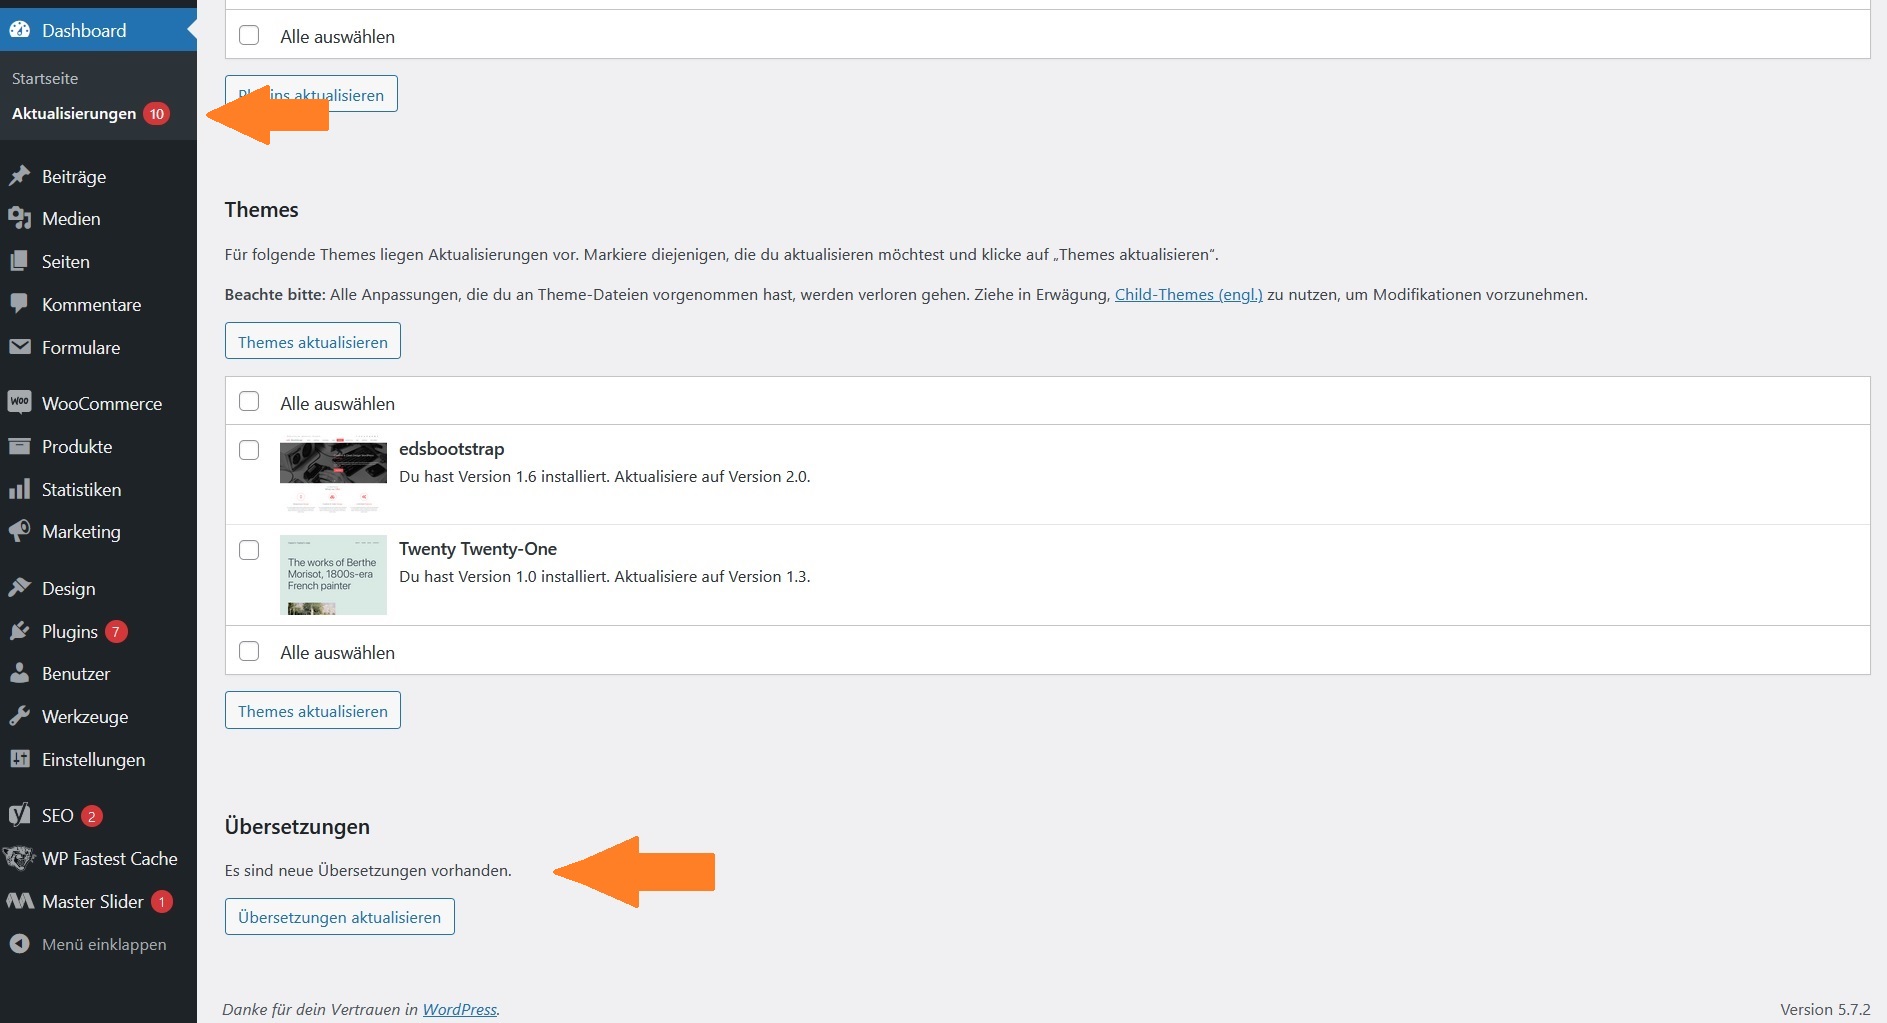The height and width of the screenshot is (1023, 1887).
Task: Click upper Themes aktualisieren button
Action: pyautogui.click(x=313, y=341)
